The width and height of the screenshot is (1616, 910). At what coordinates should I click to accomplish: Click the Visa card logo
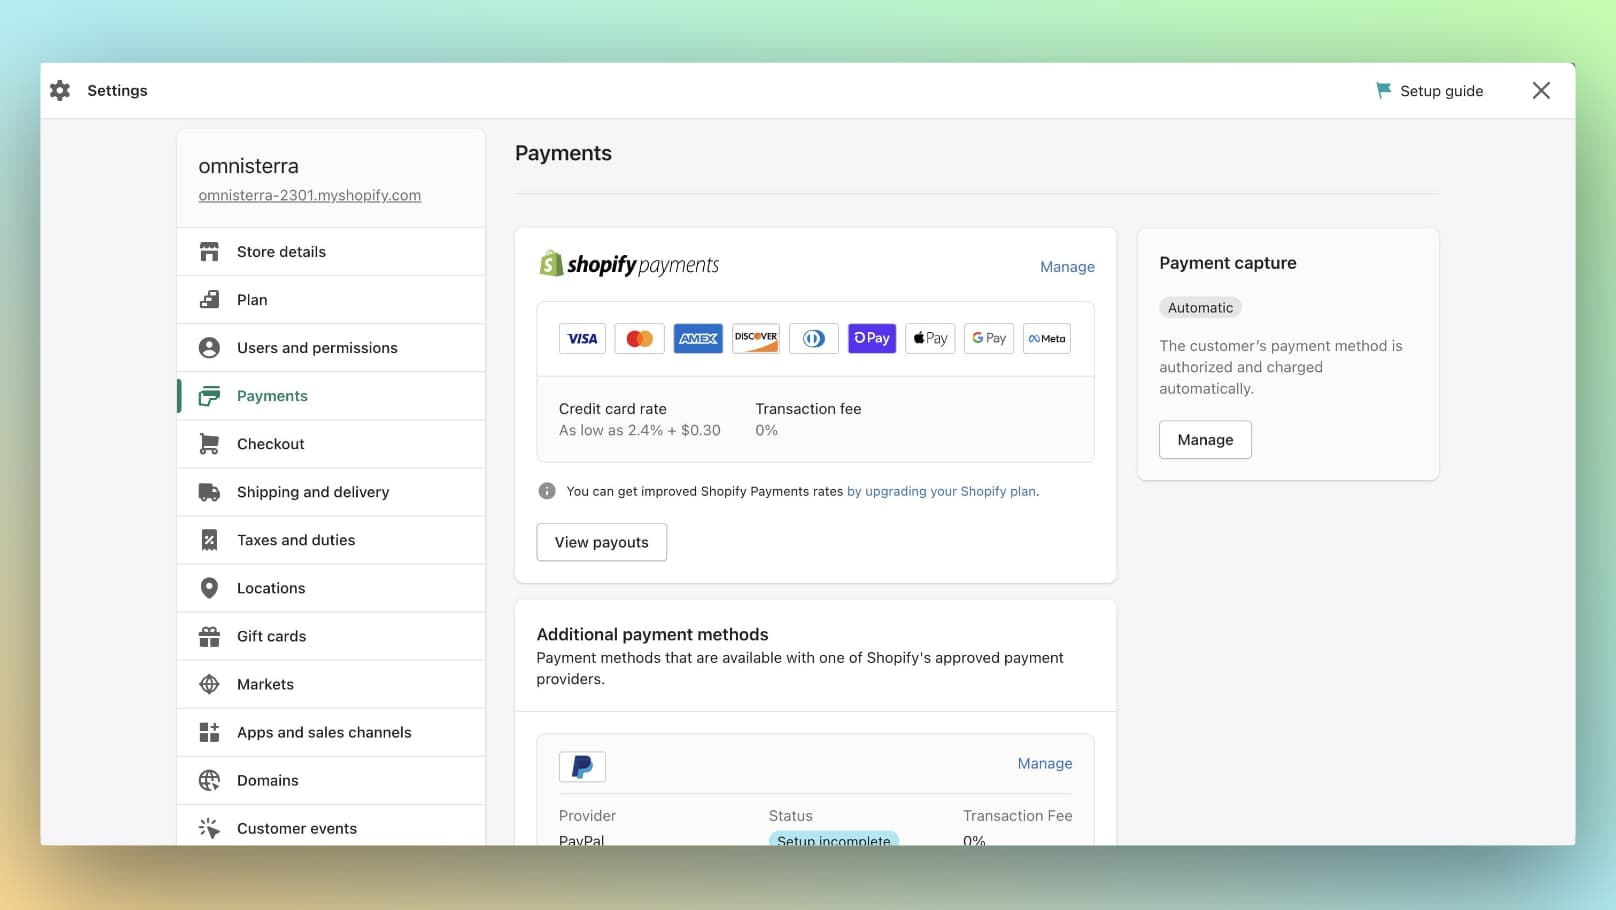click(x=582, y=339)
